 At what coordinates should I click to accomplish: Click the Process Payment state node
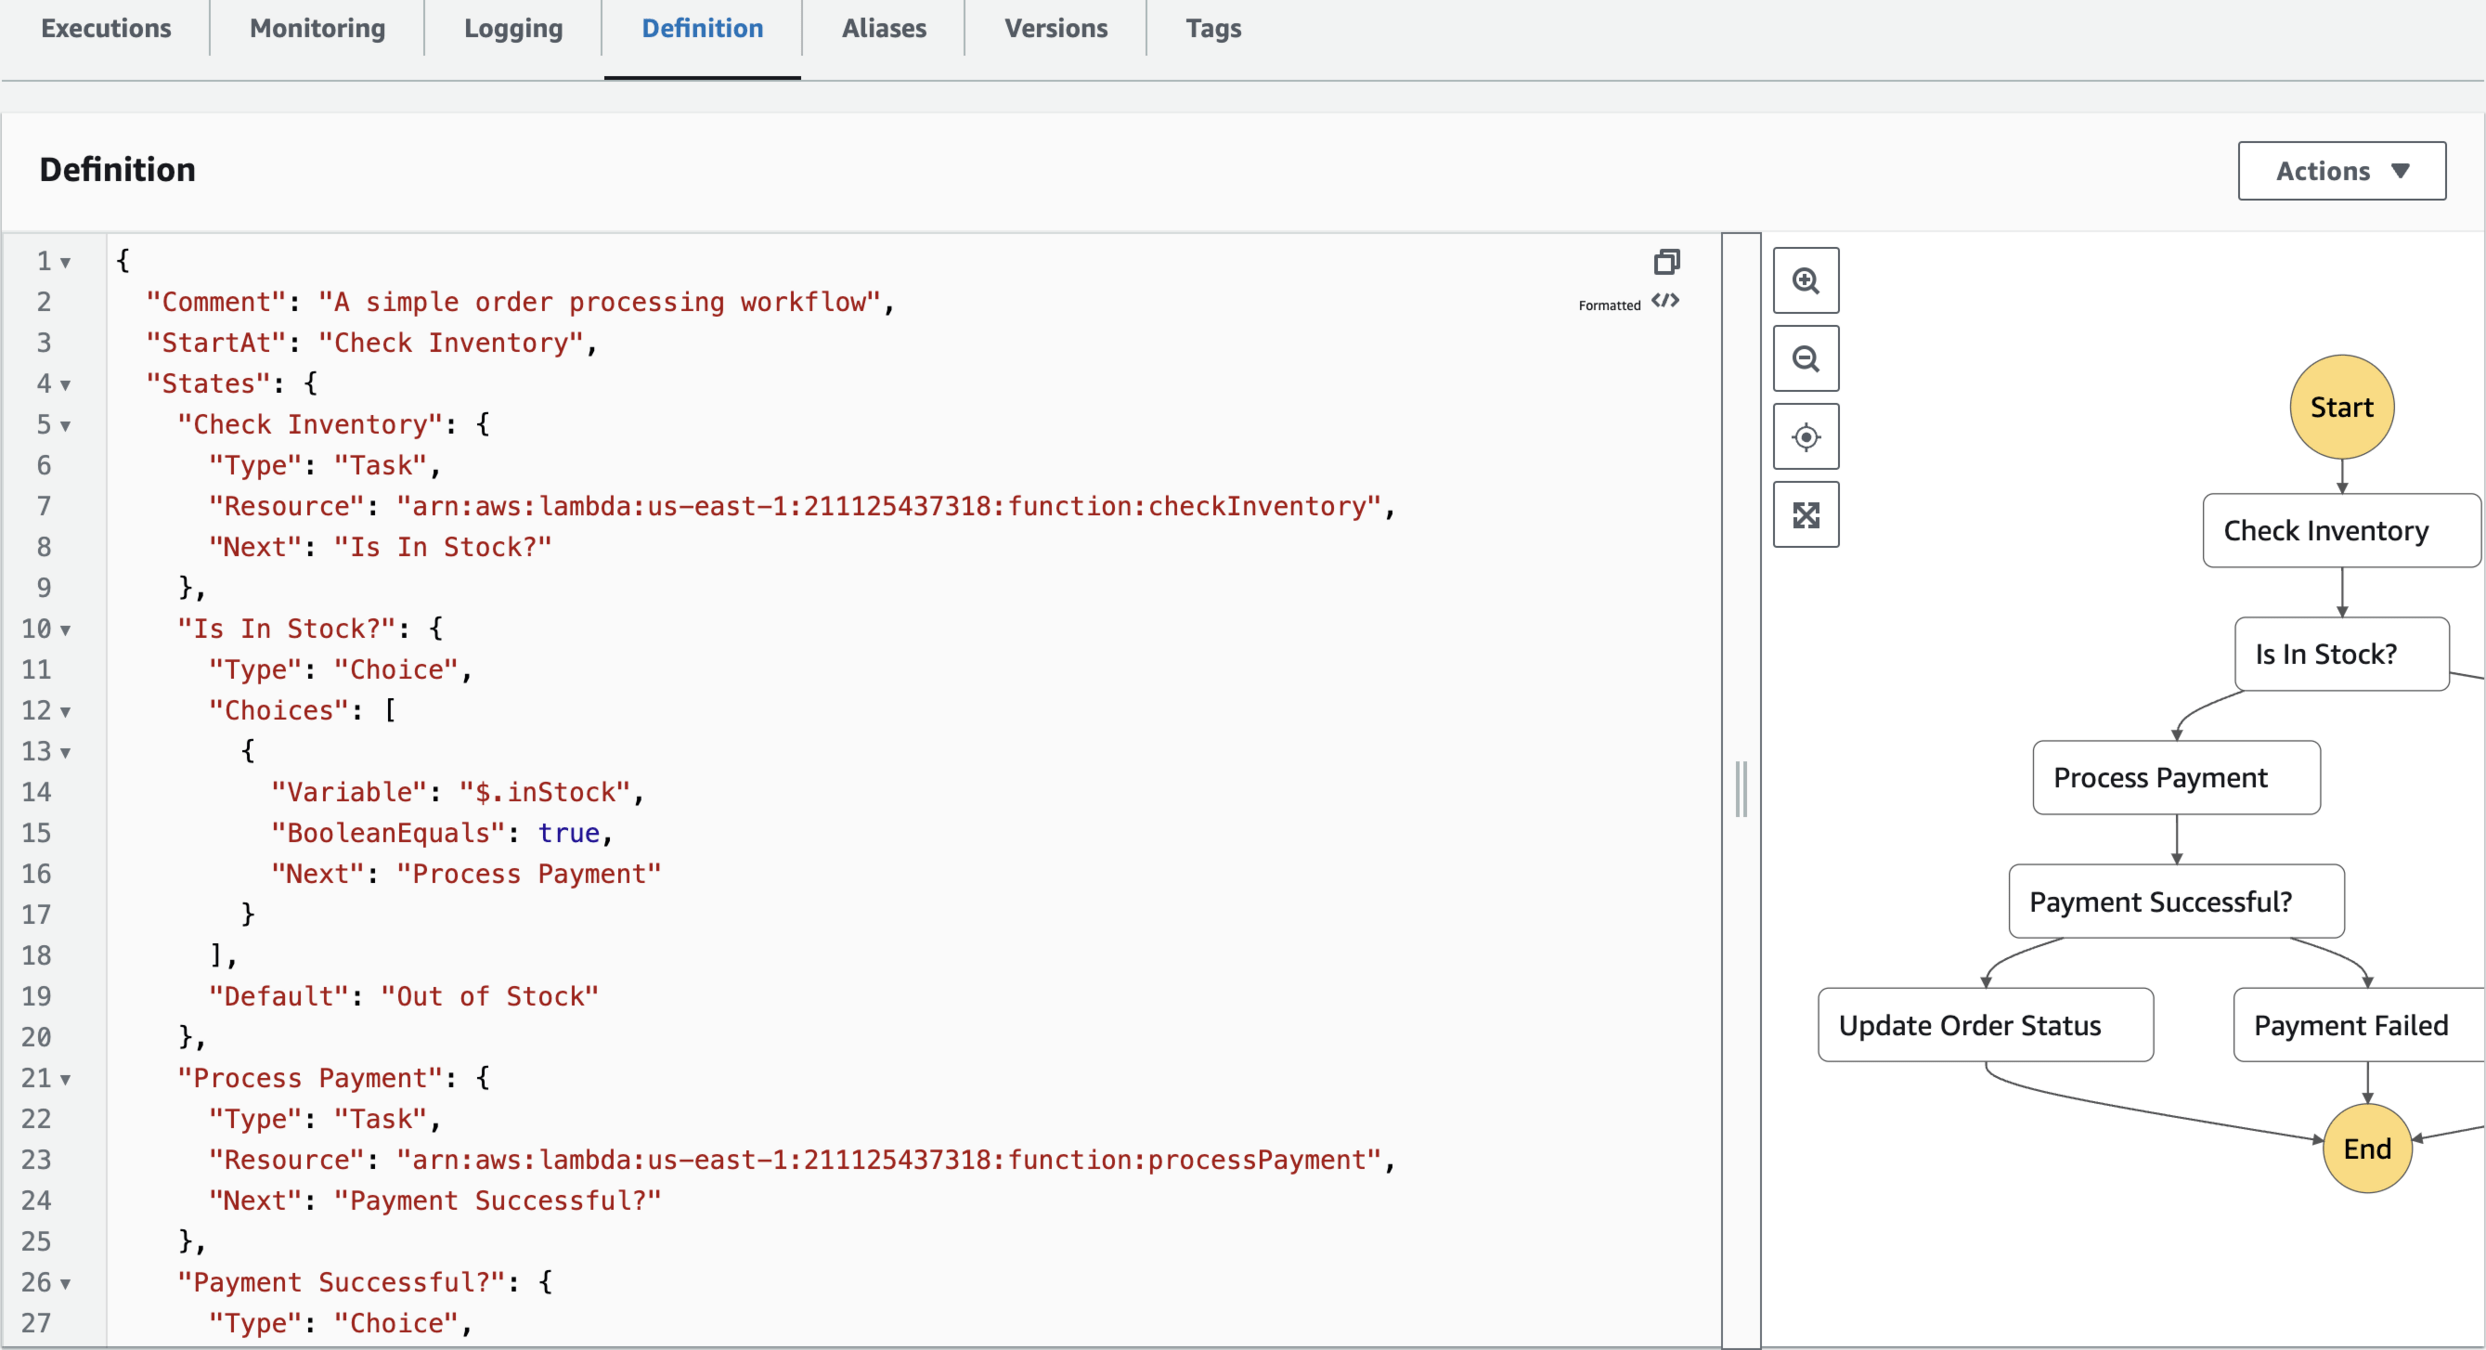[2175, 778]
